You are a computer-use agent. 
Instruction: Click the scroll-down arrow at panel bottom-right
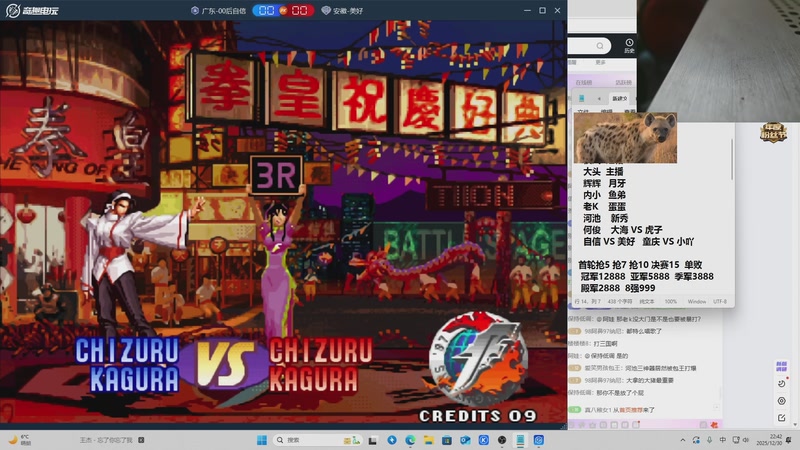pyautogui.click(x=795, y=424)
